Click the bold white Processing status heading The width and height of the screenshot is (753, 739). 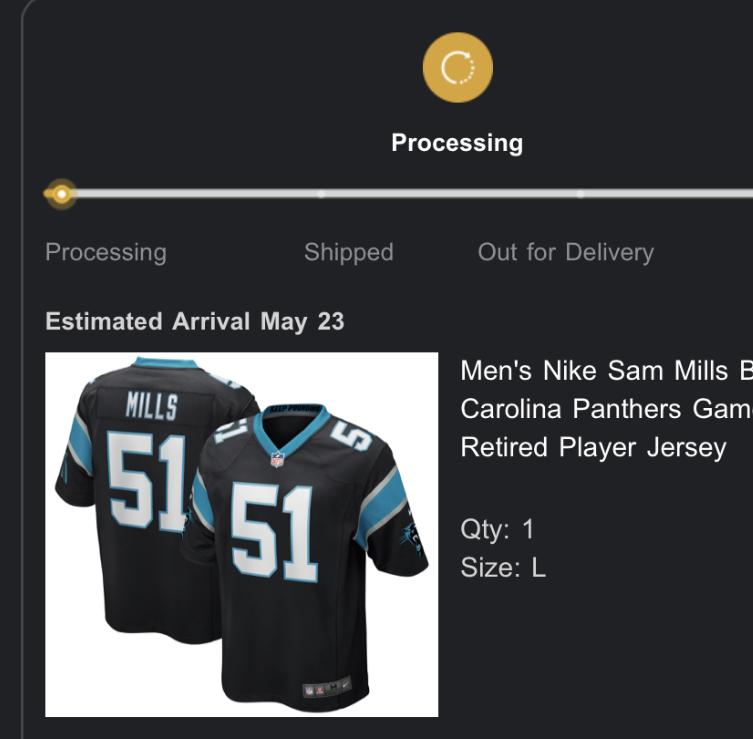[457, 143]
